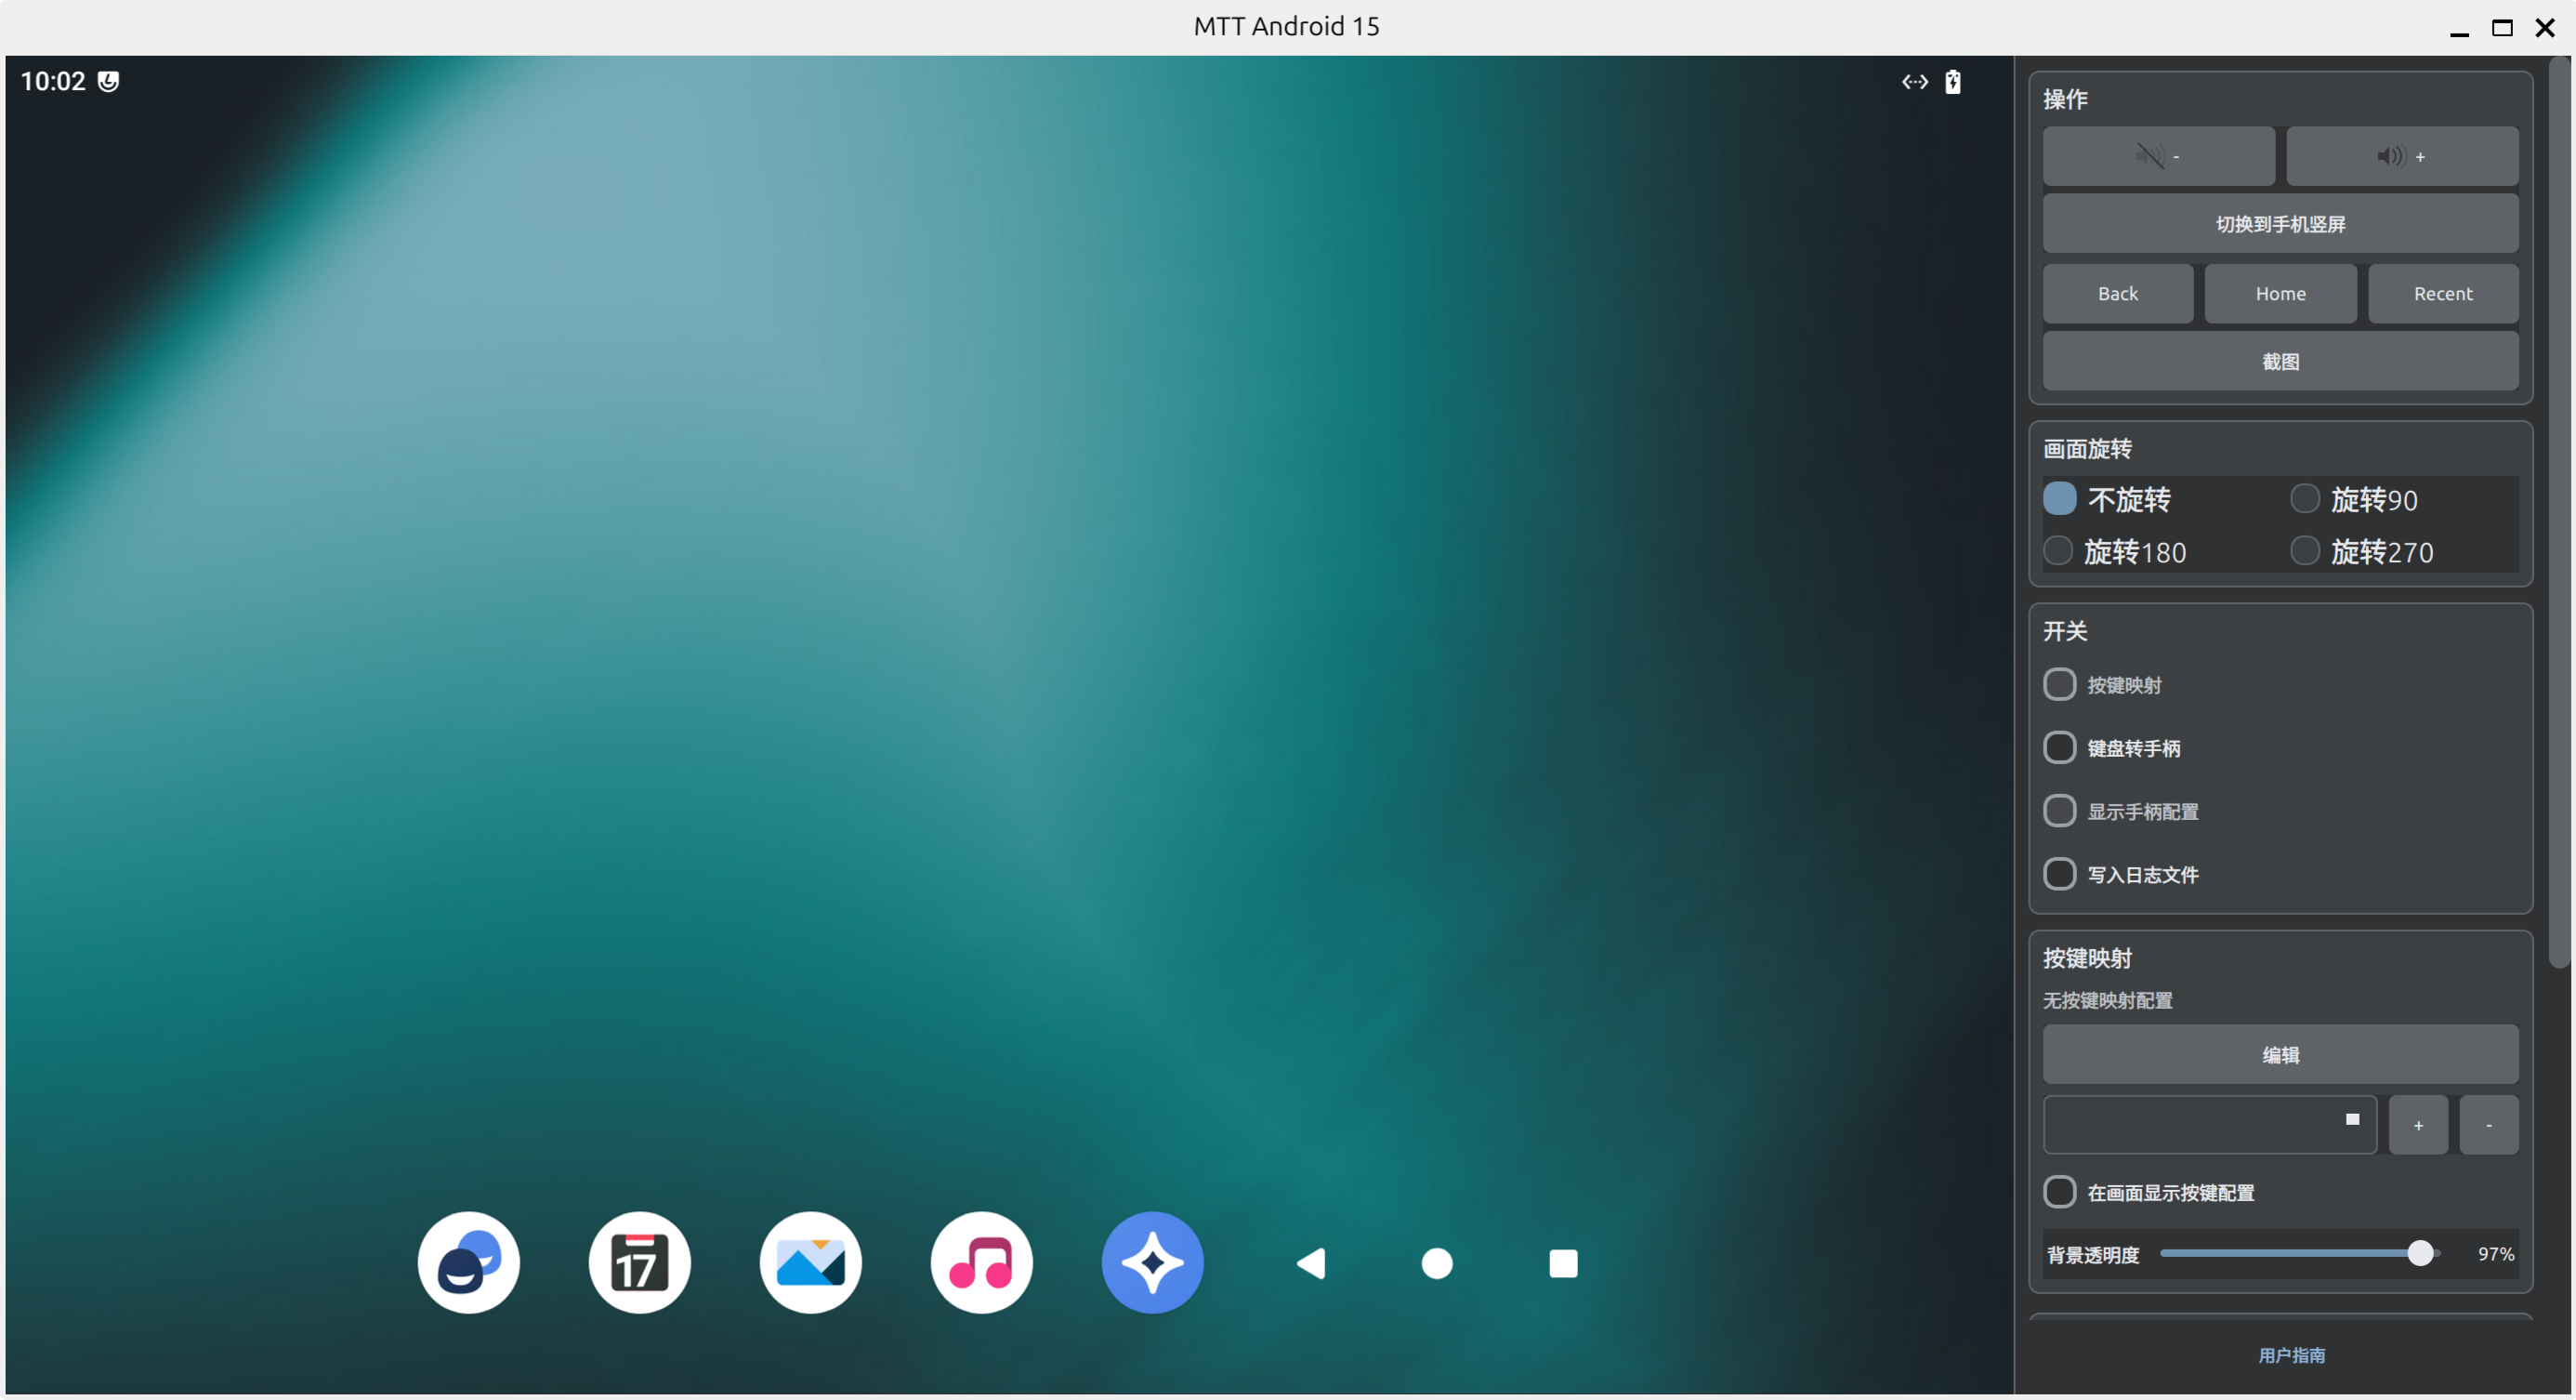Enable the 按键映射 switch checkbox
The width and height of the screenshot is (2576, 1400).
tap(2059, 685)
